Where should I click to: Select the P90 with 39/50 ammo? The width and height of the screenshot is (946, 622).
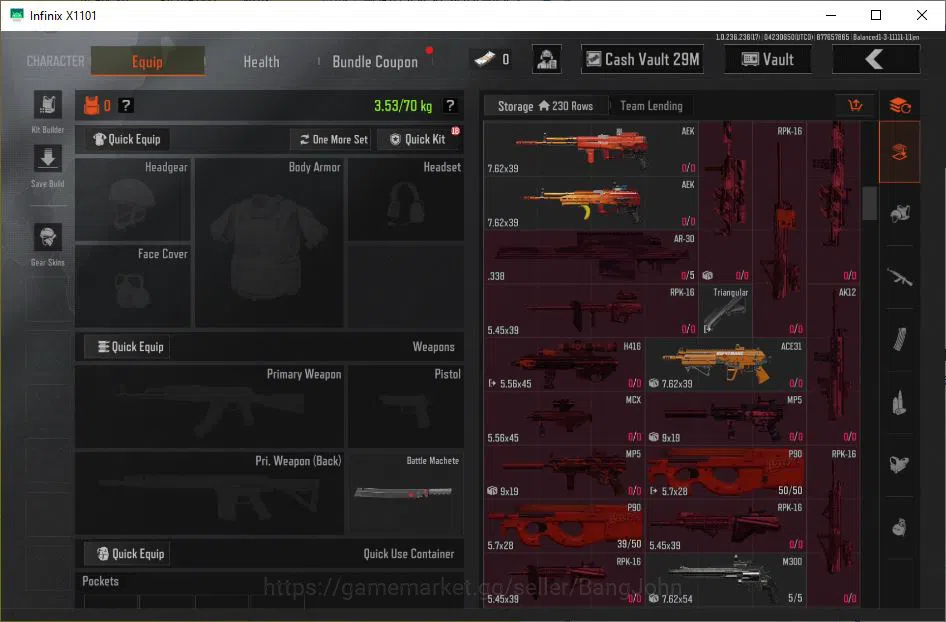click(564, 526)
